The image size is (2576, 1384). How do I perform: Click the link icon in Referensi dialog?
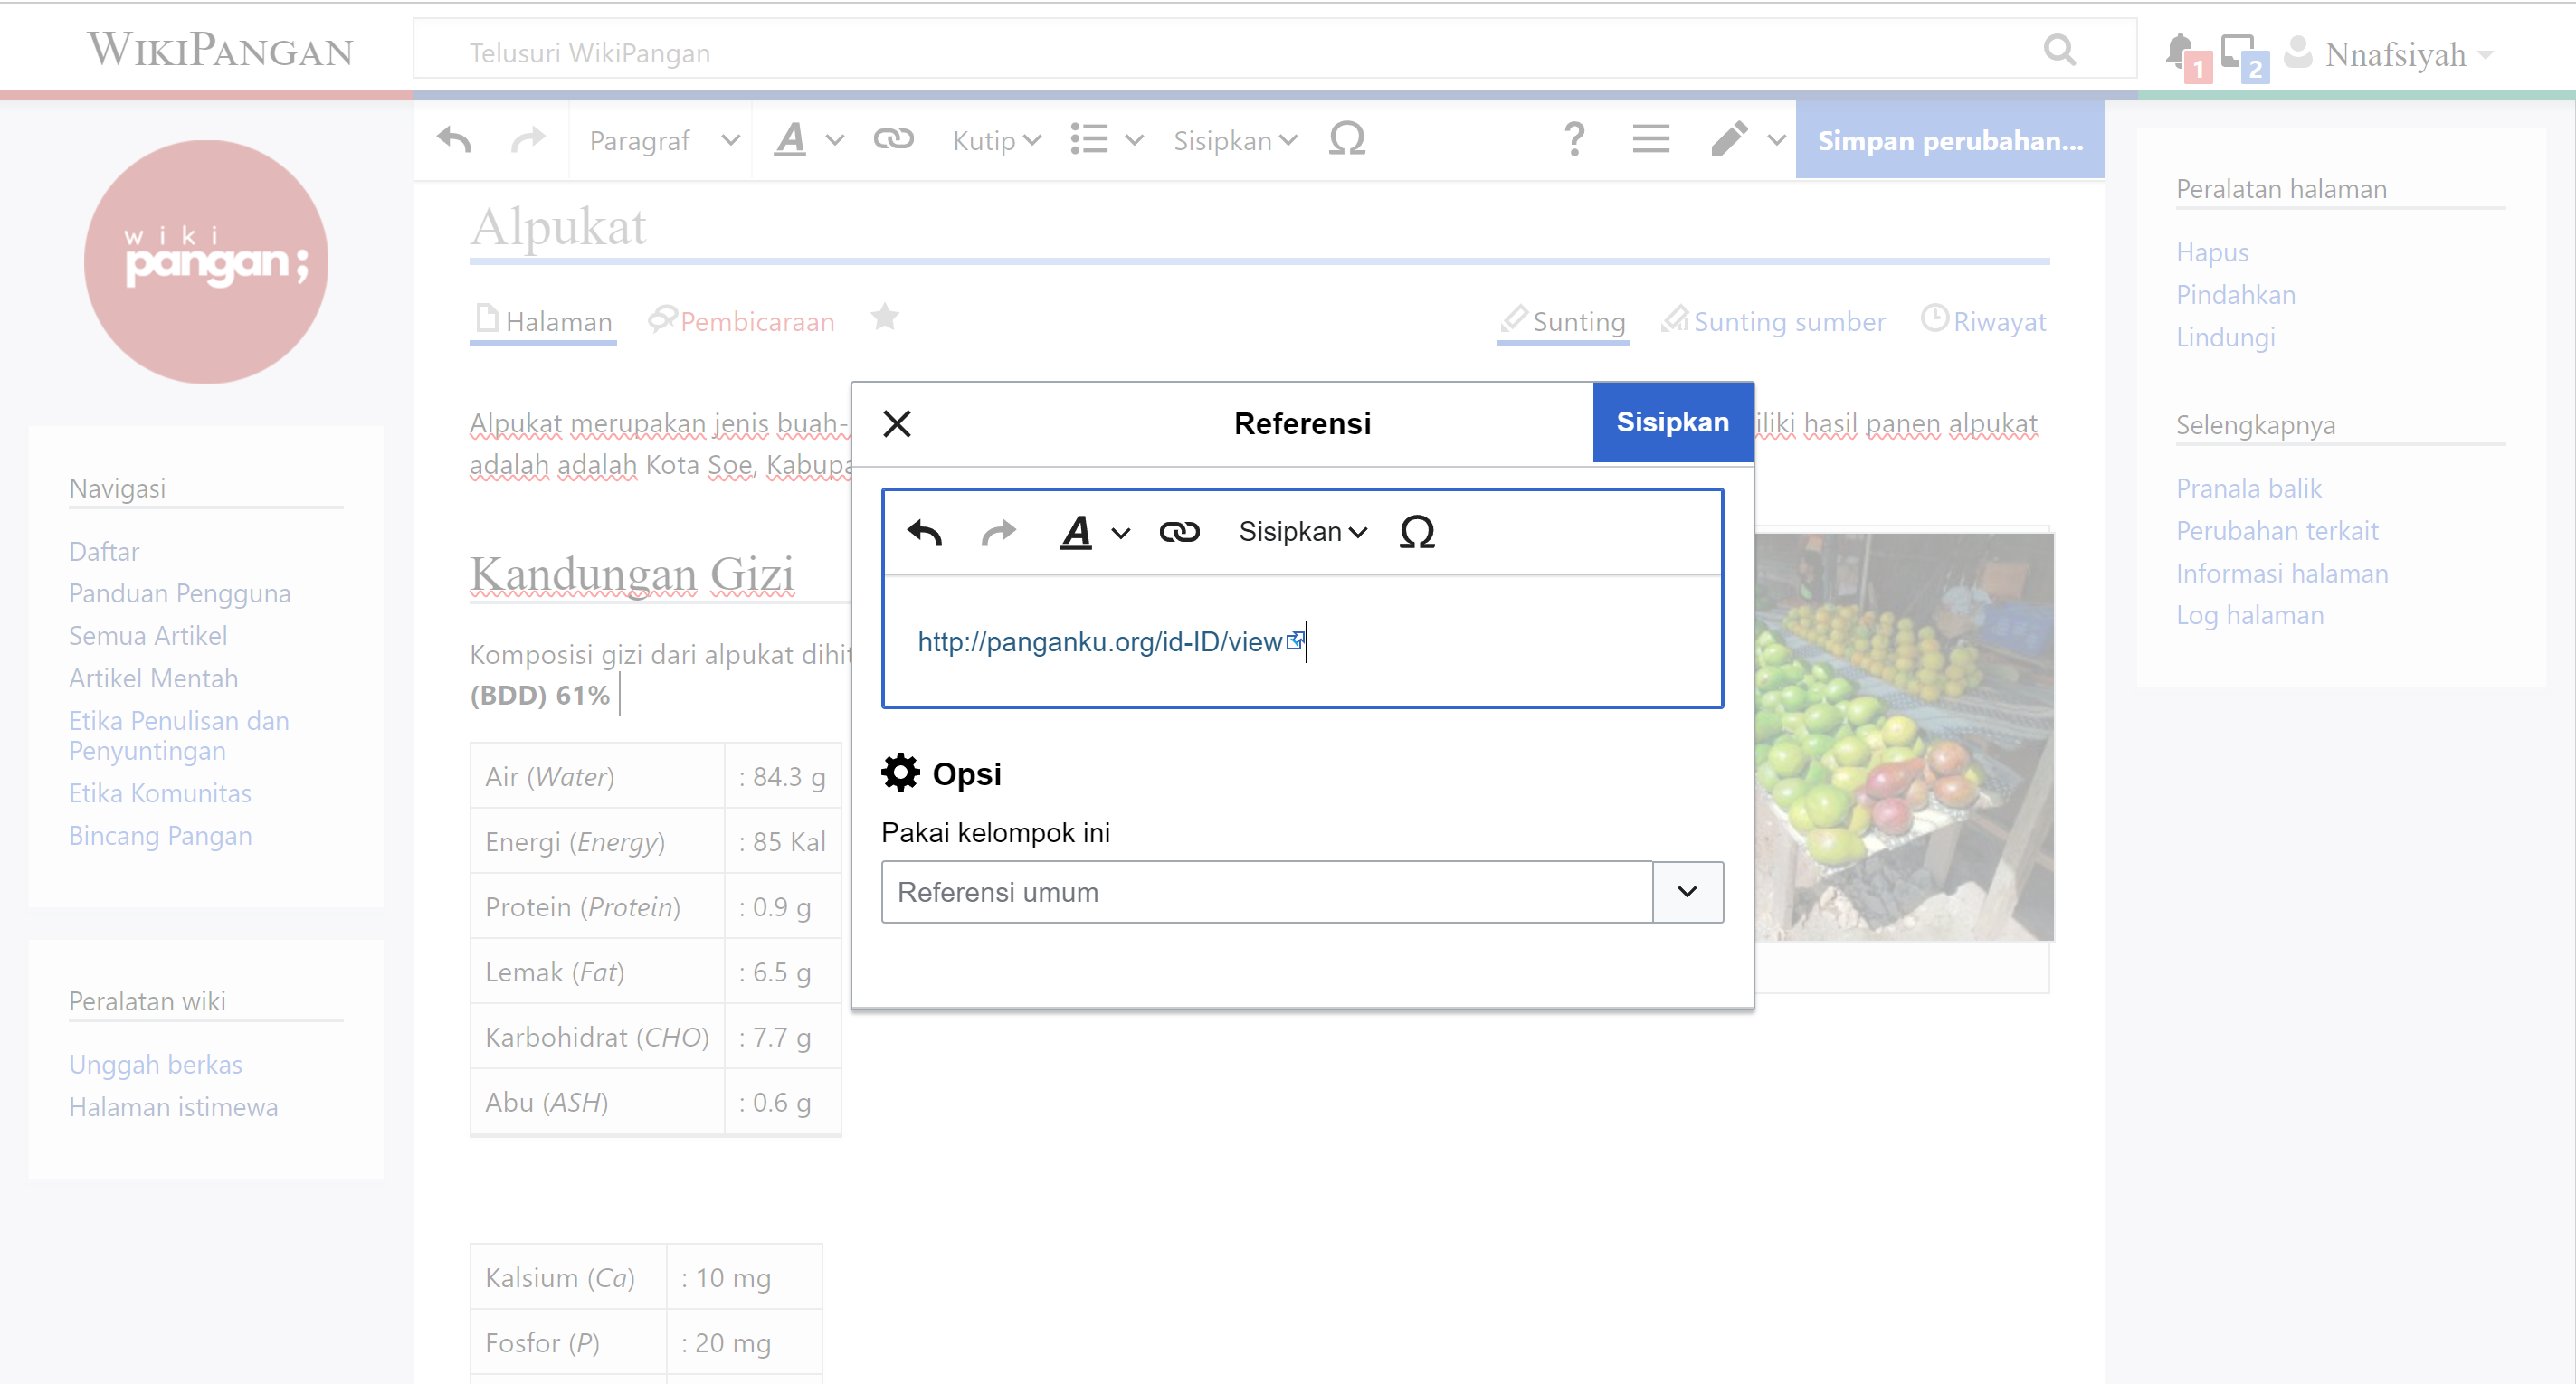pyautogui.click(x=1179, y=532)
